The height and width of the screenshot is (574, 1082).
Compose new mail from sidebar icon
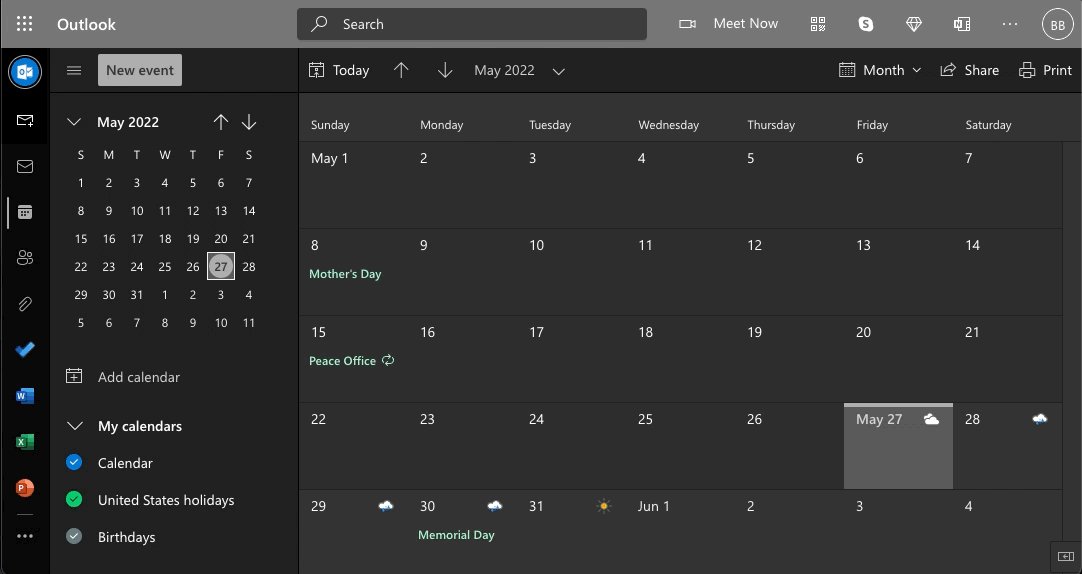coord(25,121)
